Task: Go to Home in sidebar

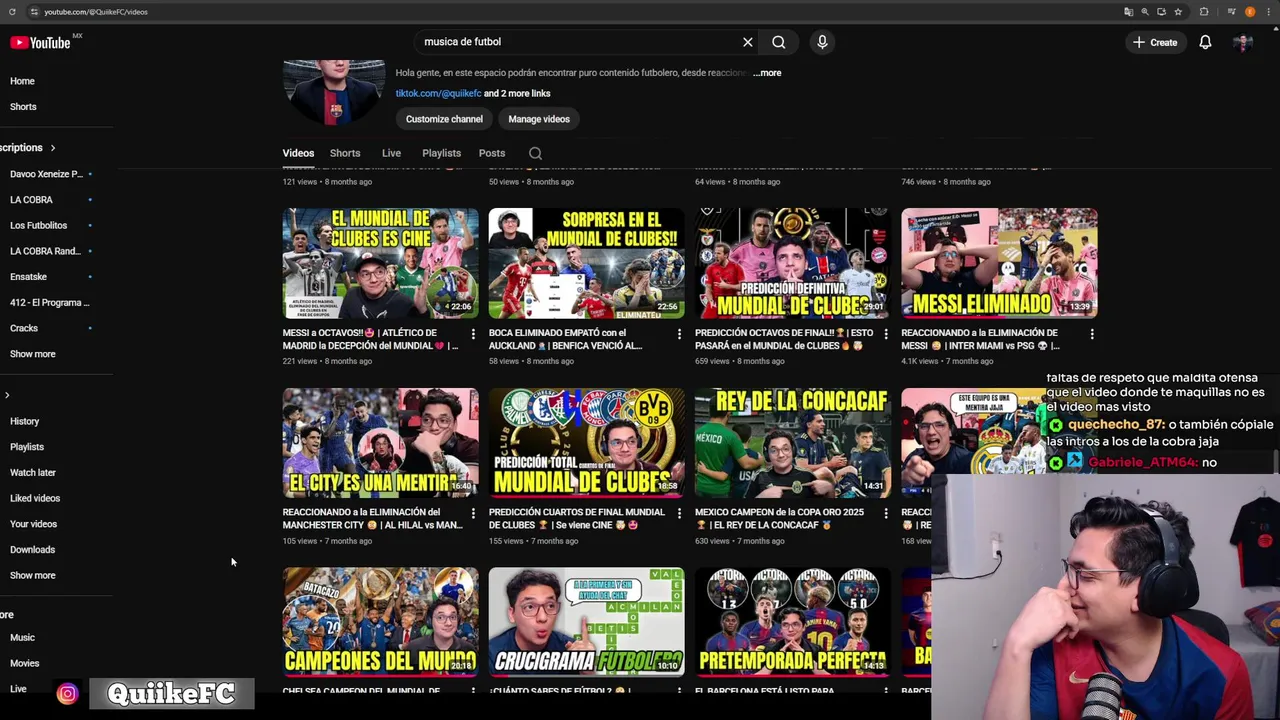Action: (x=22, y=81)
